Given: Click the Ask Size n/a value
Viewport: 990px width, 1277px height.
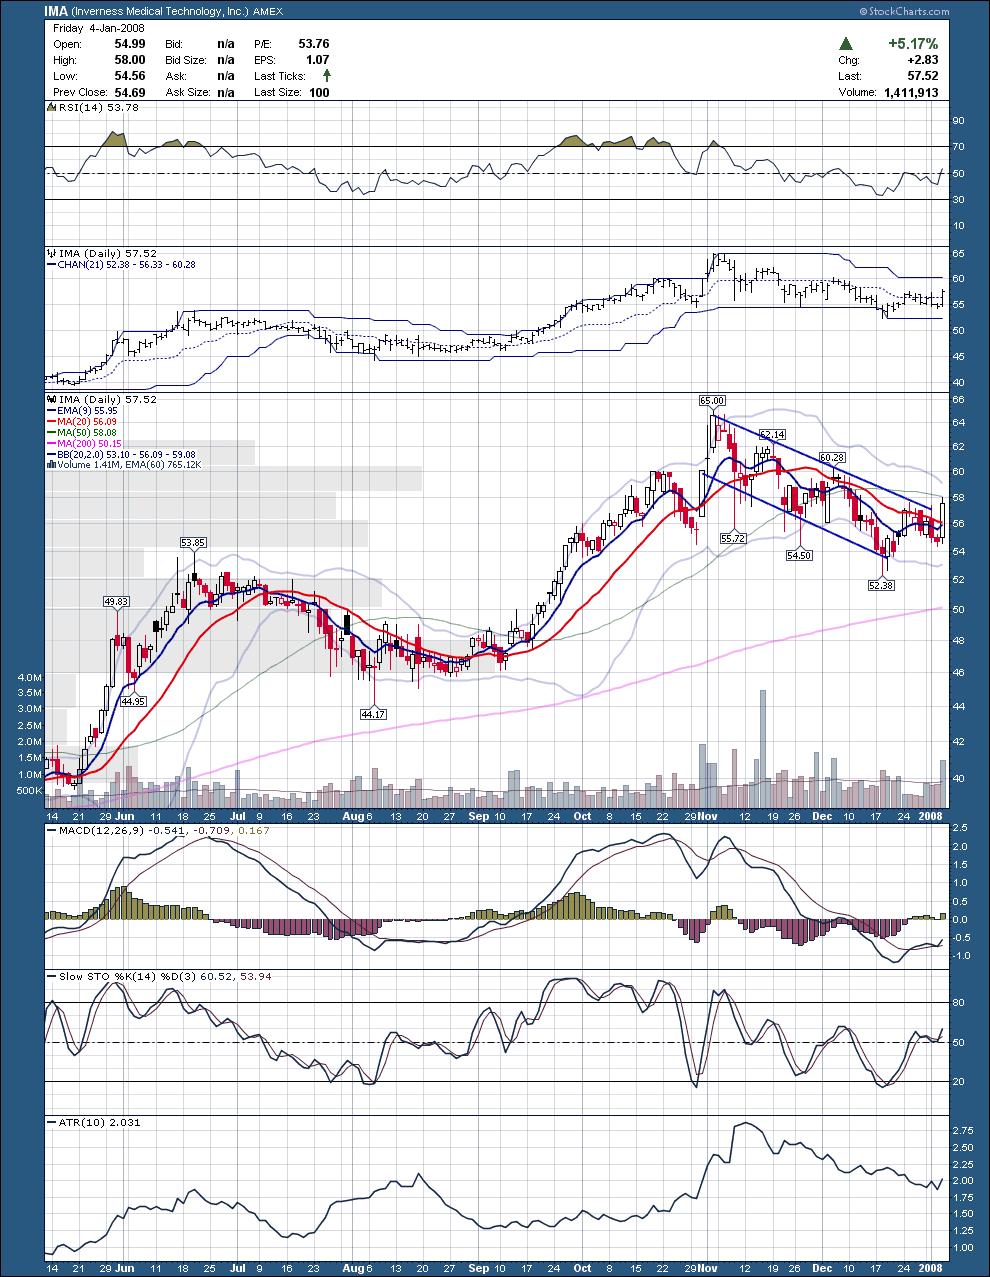Looking at the screenshot, I should tap(226, 92).
